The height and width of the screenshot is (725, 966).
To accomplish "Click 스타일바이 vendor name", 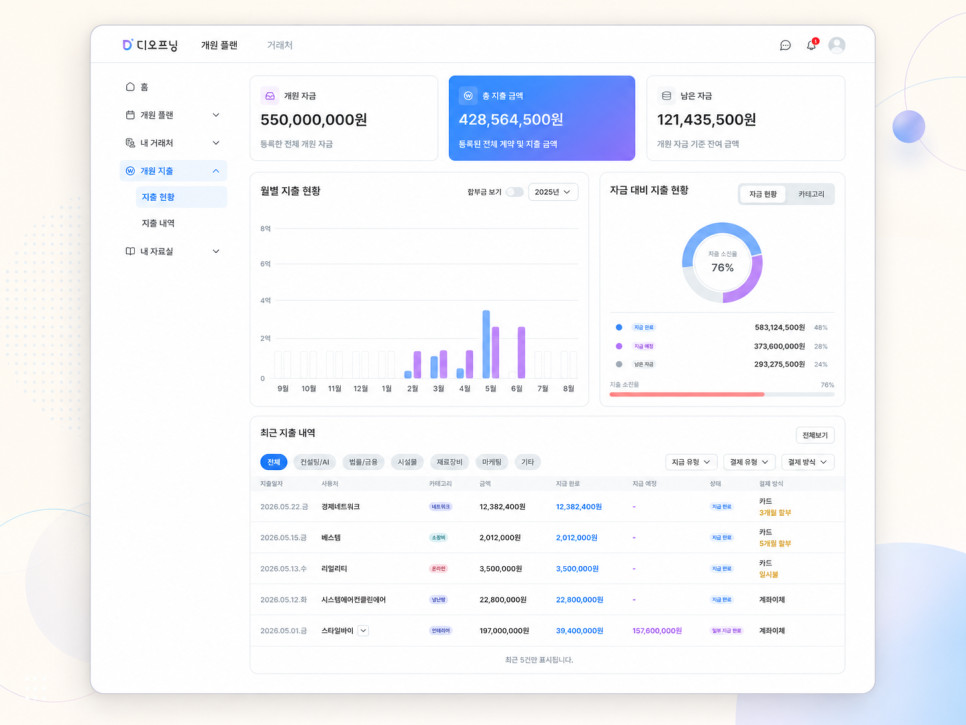I will click(338, 630).
